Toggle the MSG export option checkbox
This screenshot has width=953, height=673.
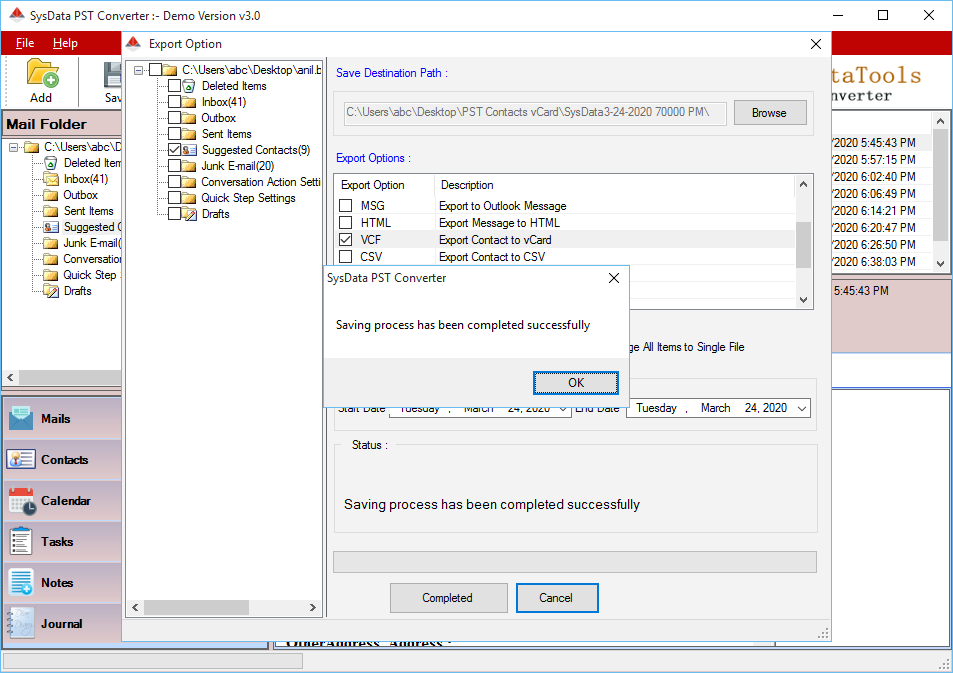(345, 205)
